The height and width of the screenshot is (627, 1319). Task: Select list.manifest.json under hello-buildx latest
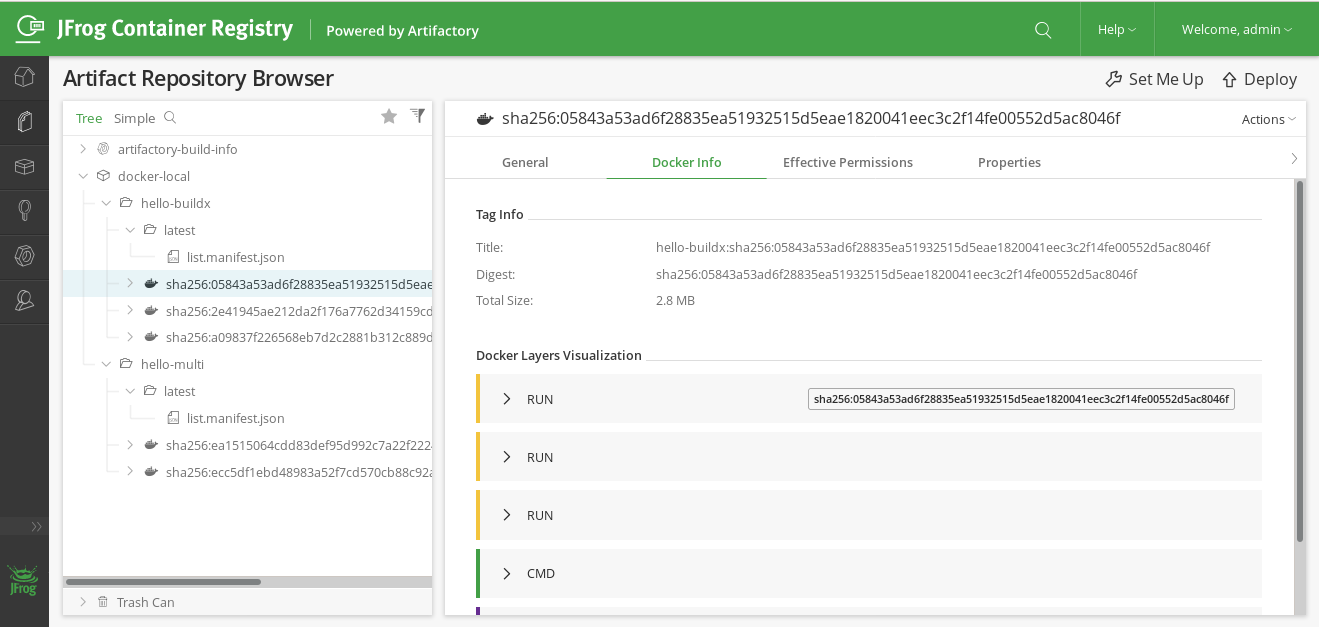(x=235, y=257)
